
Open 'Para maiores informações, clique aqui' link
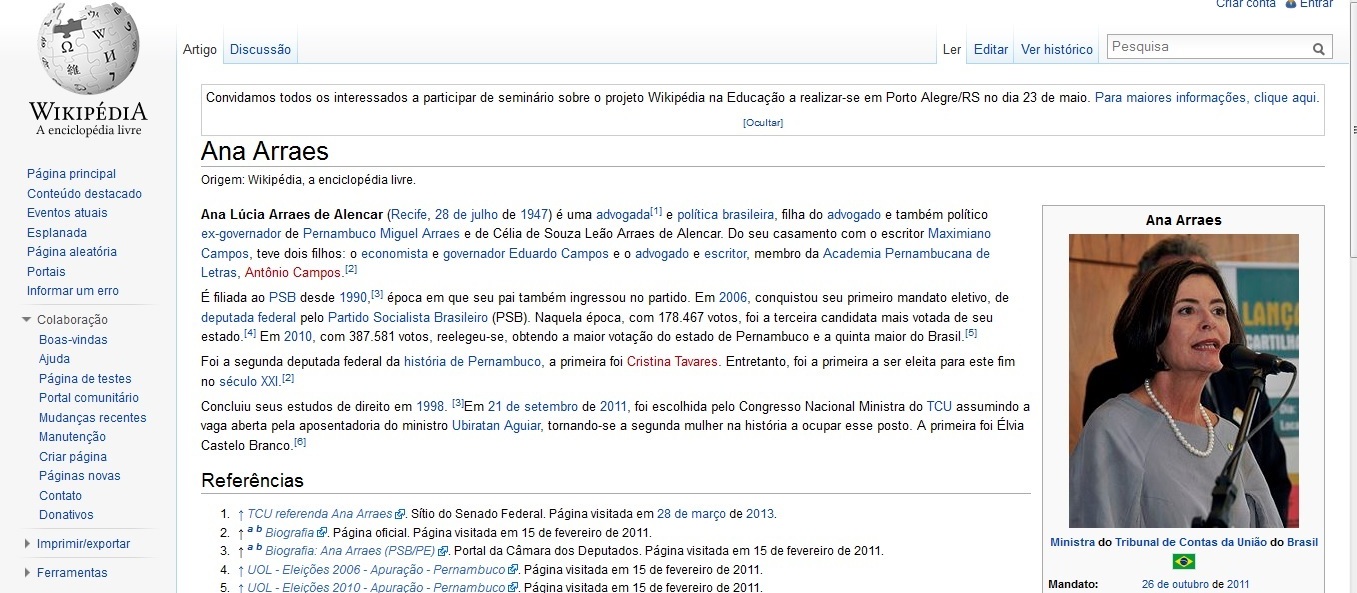tap(1207, 97)
